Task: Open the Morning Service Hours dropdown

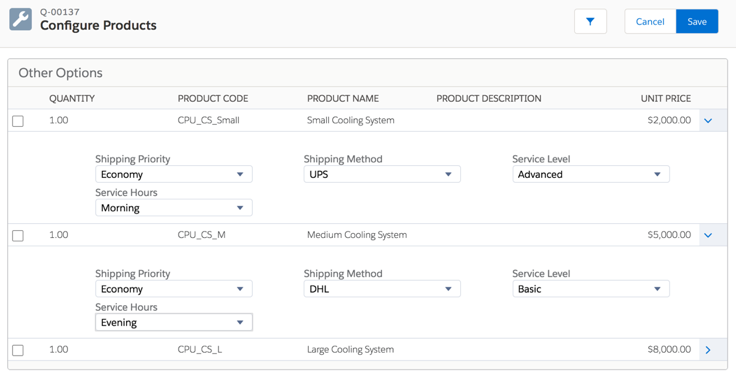Action: (174, 208)
